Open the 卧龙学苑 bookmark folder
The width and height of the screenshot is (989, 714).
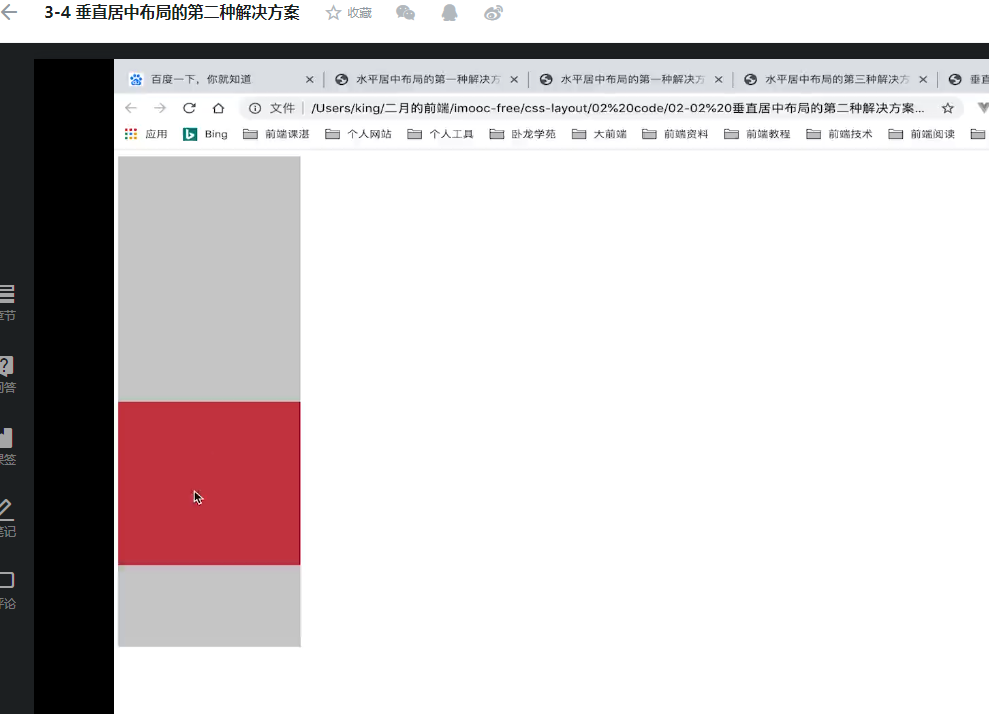[x=523, y=134]
